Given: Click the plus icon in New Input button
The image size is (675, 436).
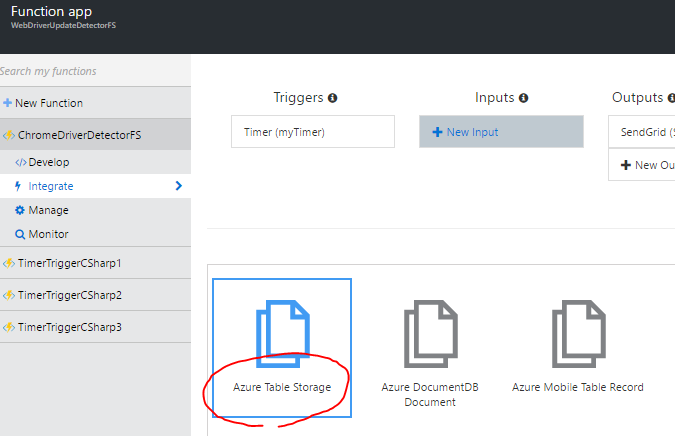Looking at the screenshot, I should point(437,132).
